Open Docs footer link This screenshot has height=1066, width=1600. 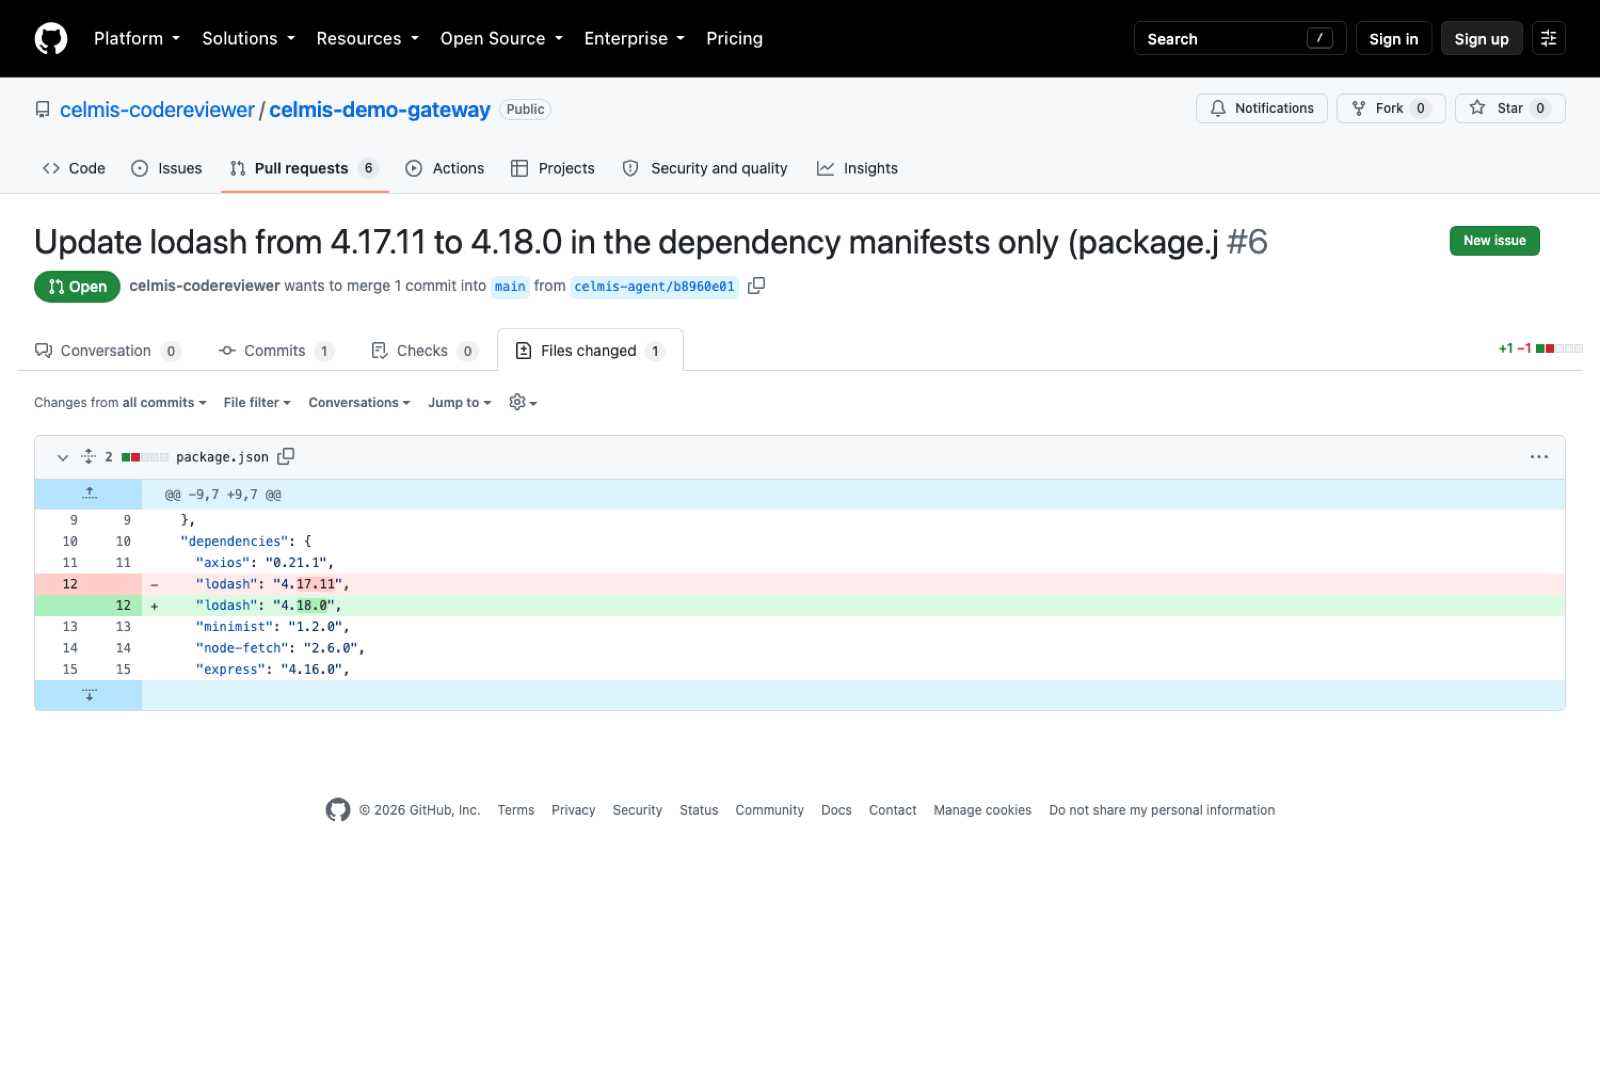click(836, 810)
